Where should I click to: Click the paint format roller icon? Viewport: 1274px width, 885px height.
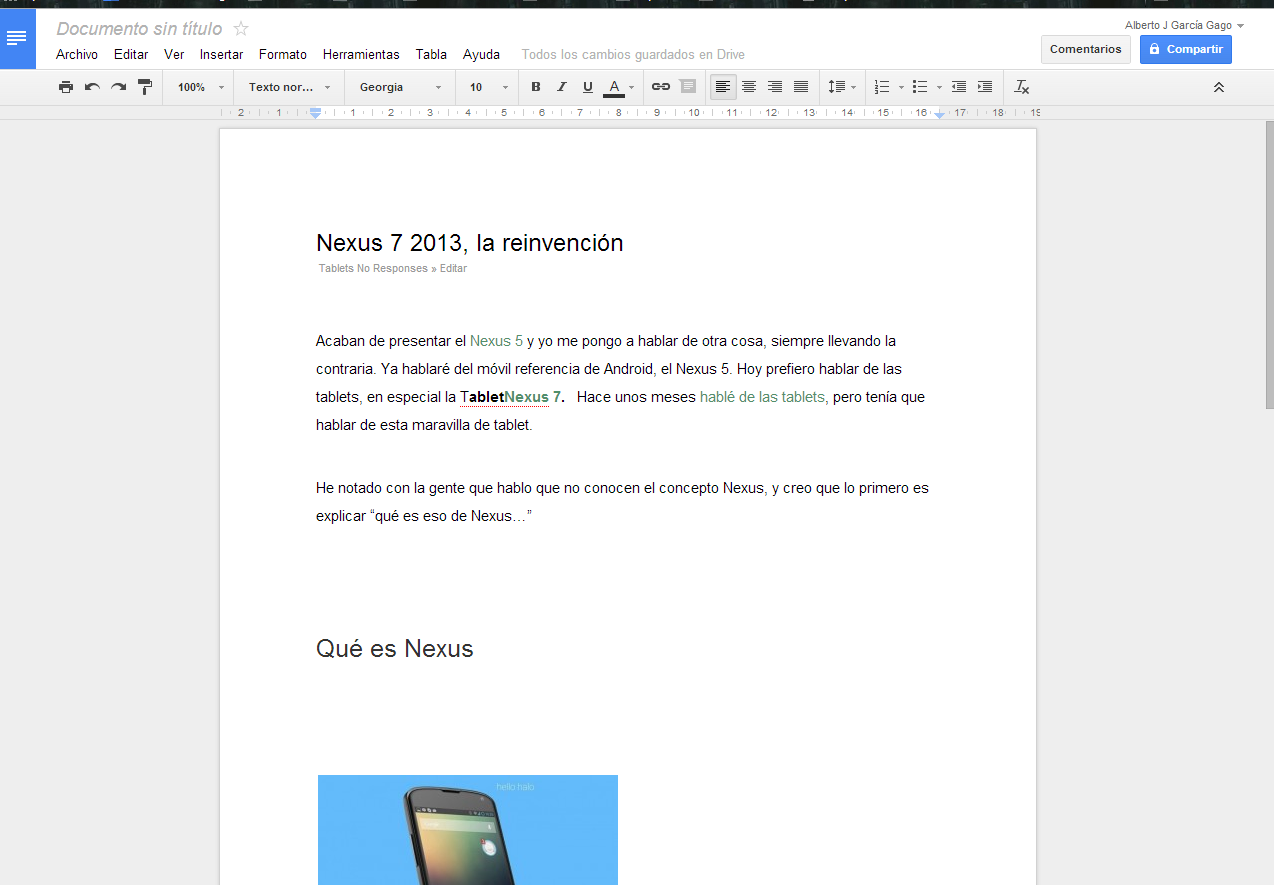145,87
